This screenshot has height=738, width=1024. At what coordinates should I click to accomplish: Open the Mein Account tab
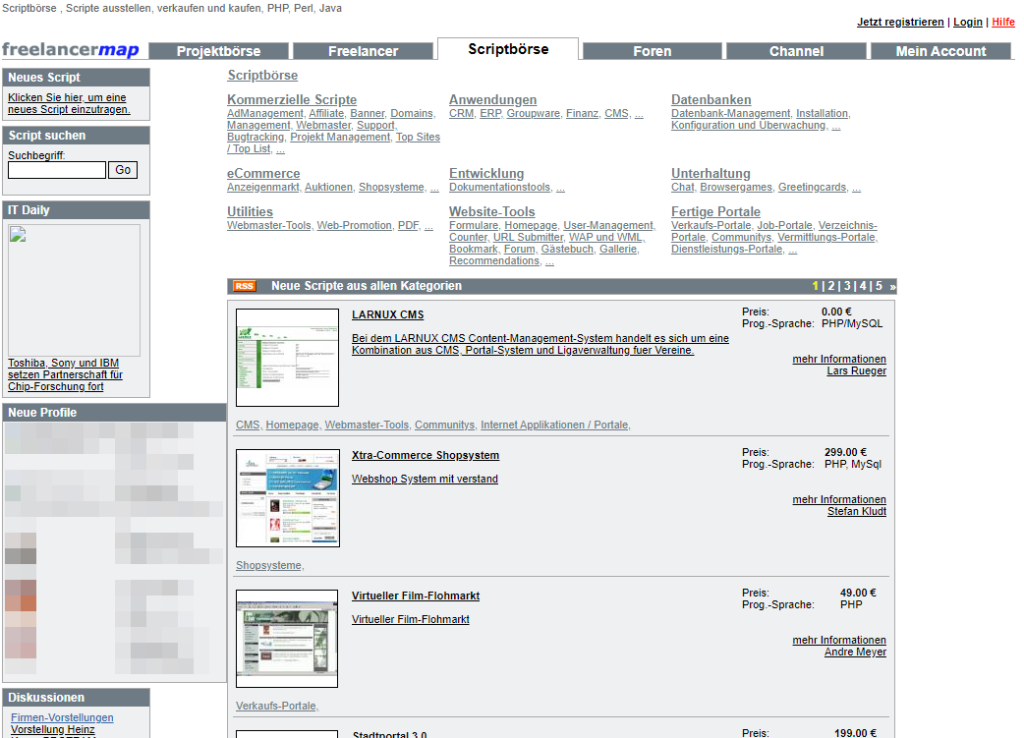pos(940,51)
